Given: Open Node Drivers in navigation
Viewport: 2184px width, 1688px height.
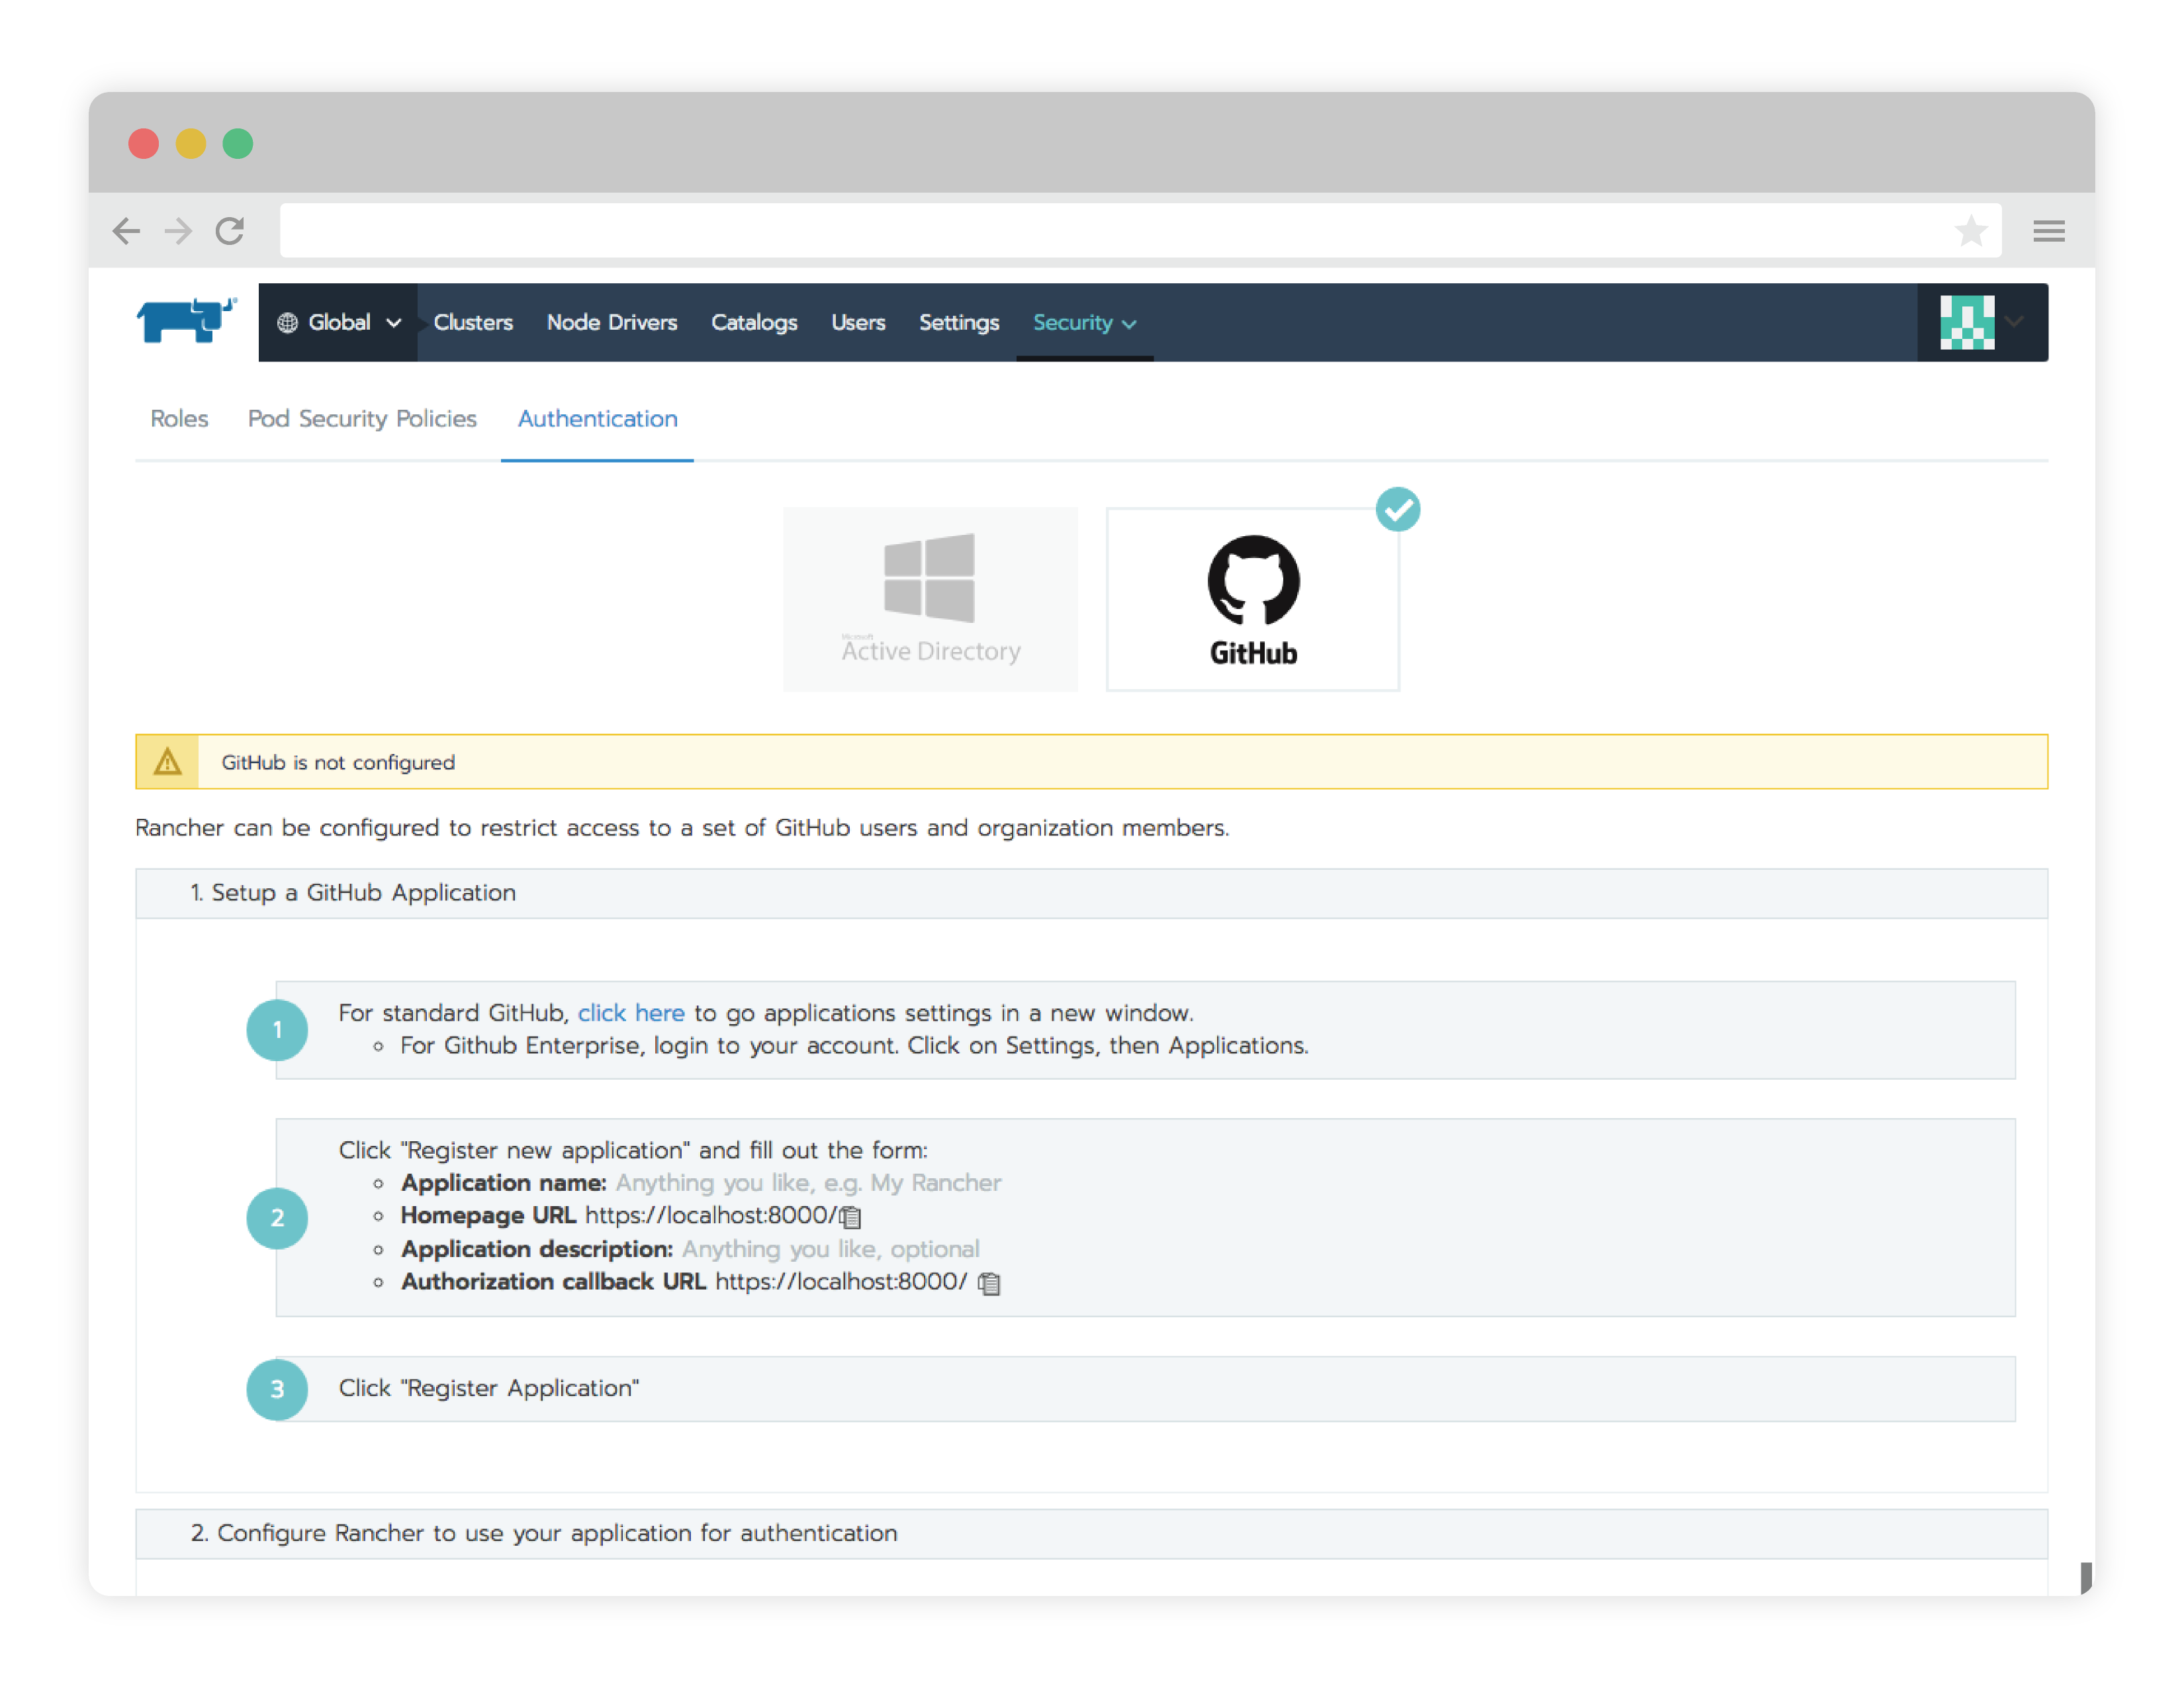Looking at the screenshot, I should [611, 323].
